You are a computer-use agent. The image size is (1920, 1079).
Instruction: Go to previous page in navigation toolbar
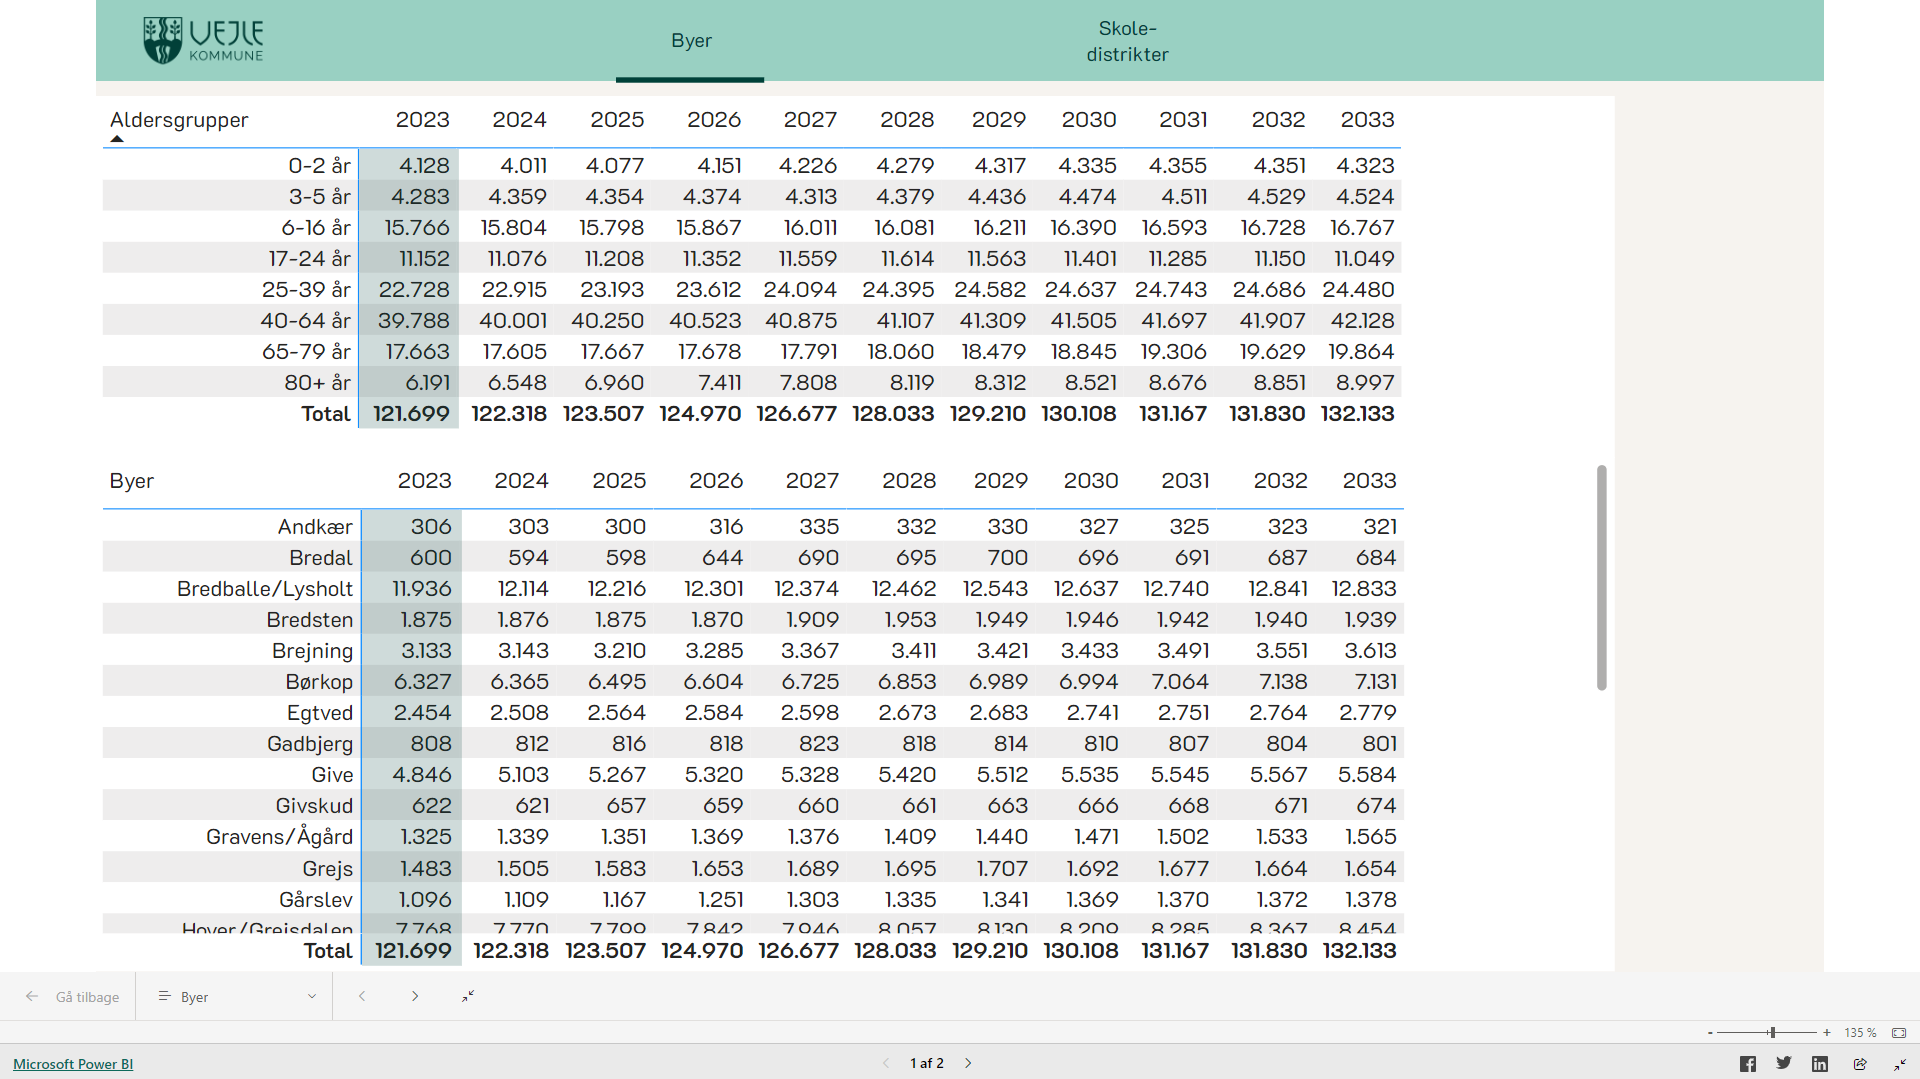(362, 996)
